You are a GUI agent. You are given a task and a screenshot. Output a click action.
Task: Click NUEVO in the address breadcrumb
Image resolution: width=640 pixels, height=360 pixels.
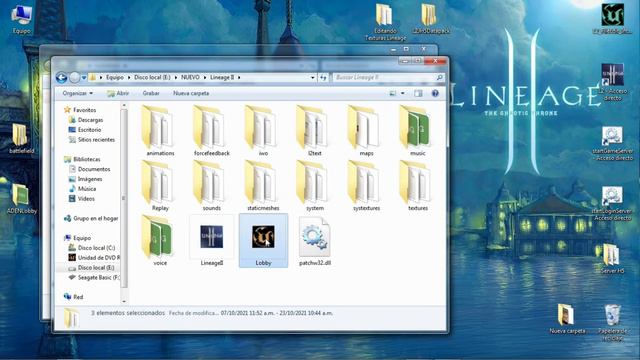(x=190, y=77)
